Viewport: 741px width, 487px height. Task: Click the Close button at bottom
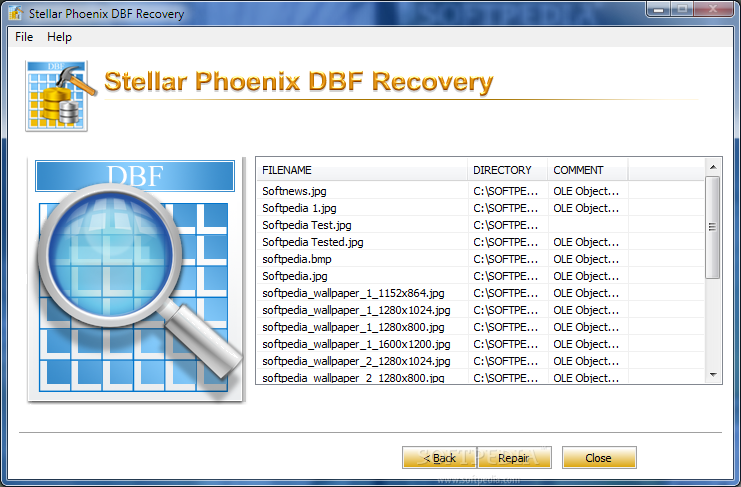(x=599, y=458)
